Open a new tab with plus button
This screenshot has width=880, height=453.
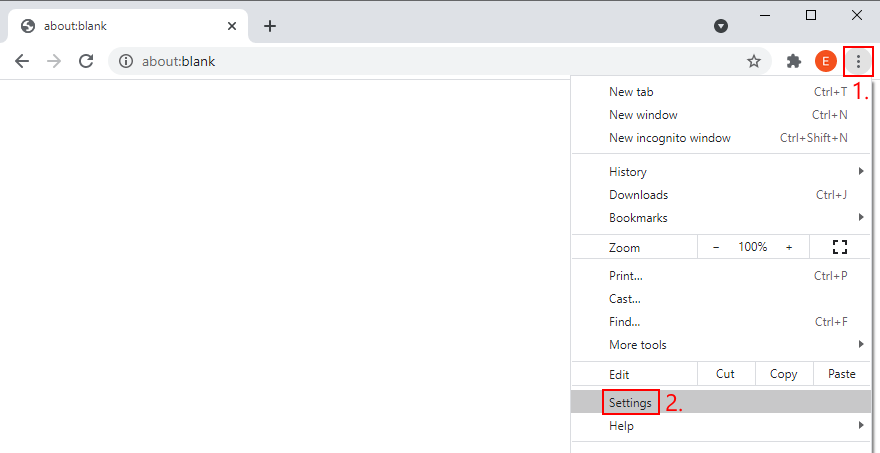click(x=270, y=26)
